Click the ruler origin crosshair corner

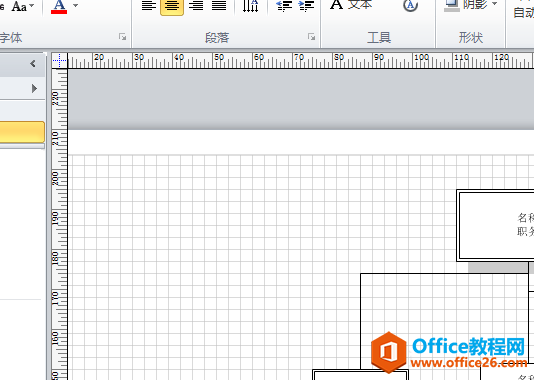click(x=60, y=61)
